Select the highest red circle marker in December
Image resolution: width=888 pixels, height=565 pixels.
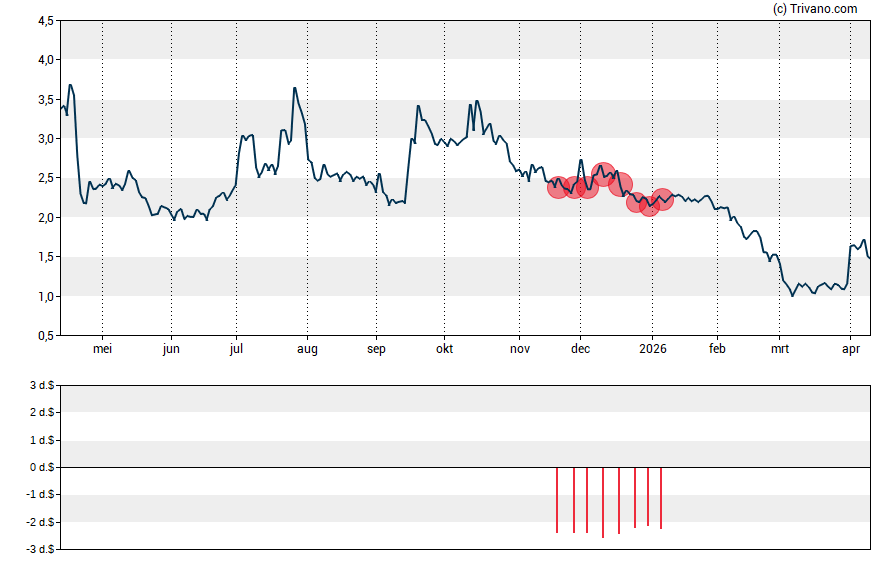[x=603, y=175]
